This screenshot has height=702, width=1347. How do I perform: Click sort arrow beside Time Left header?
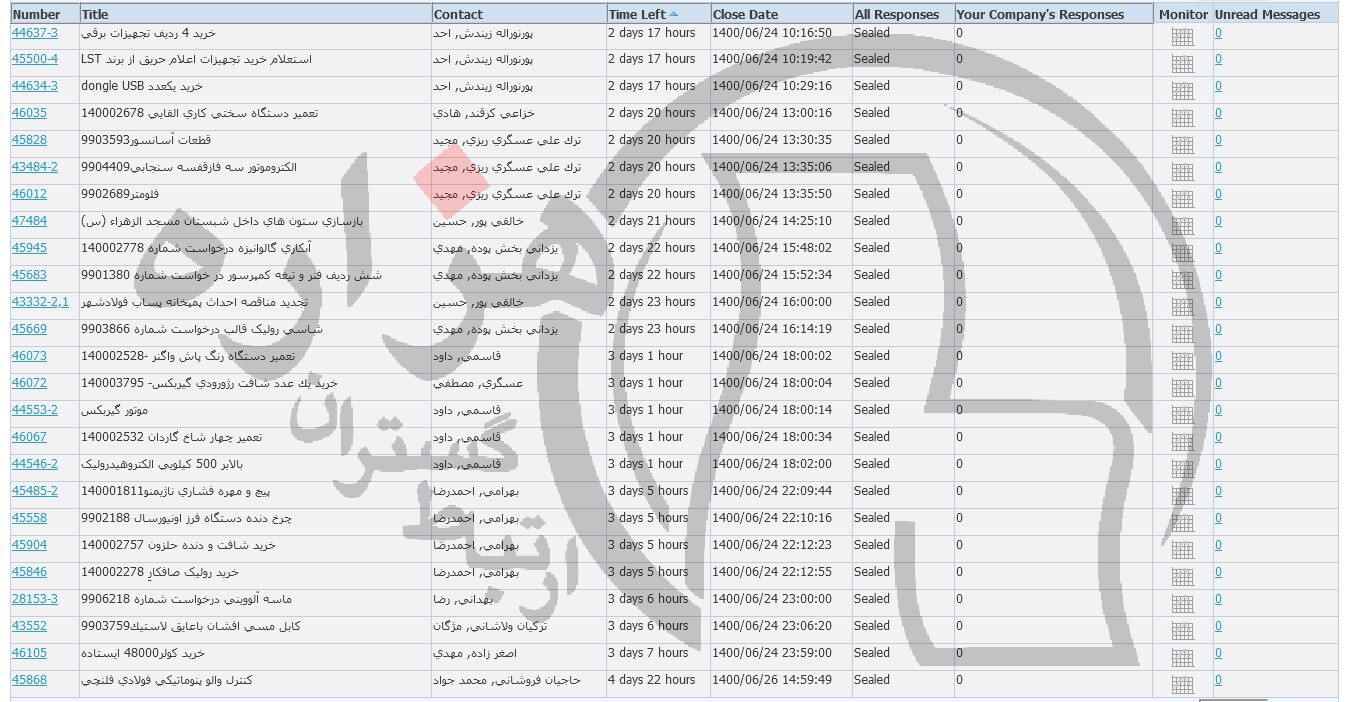[x=673, y=14]
